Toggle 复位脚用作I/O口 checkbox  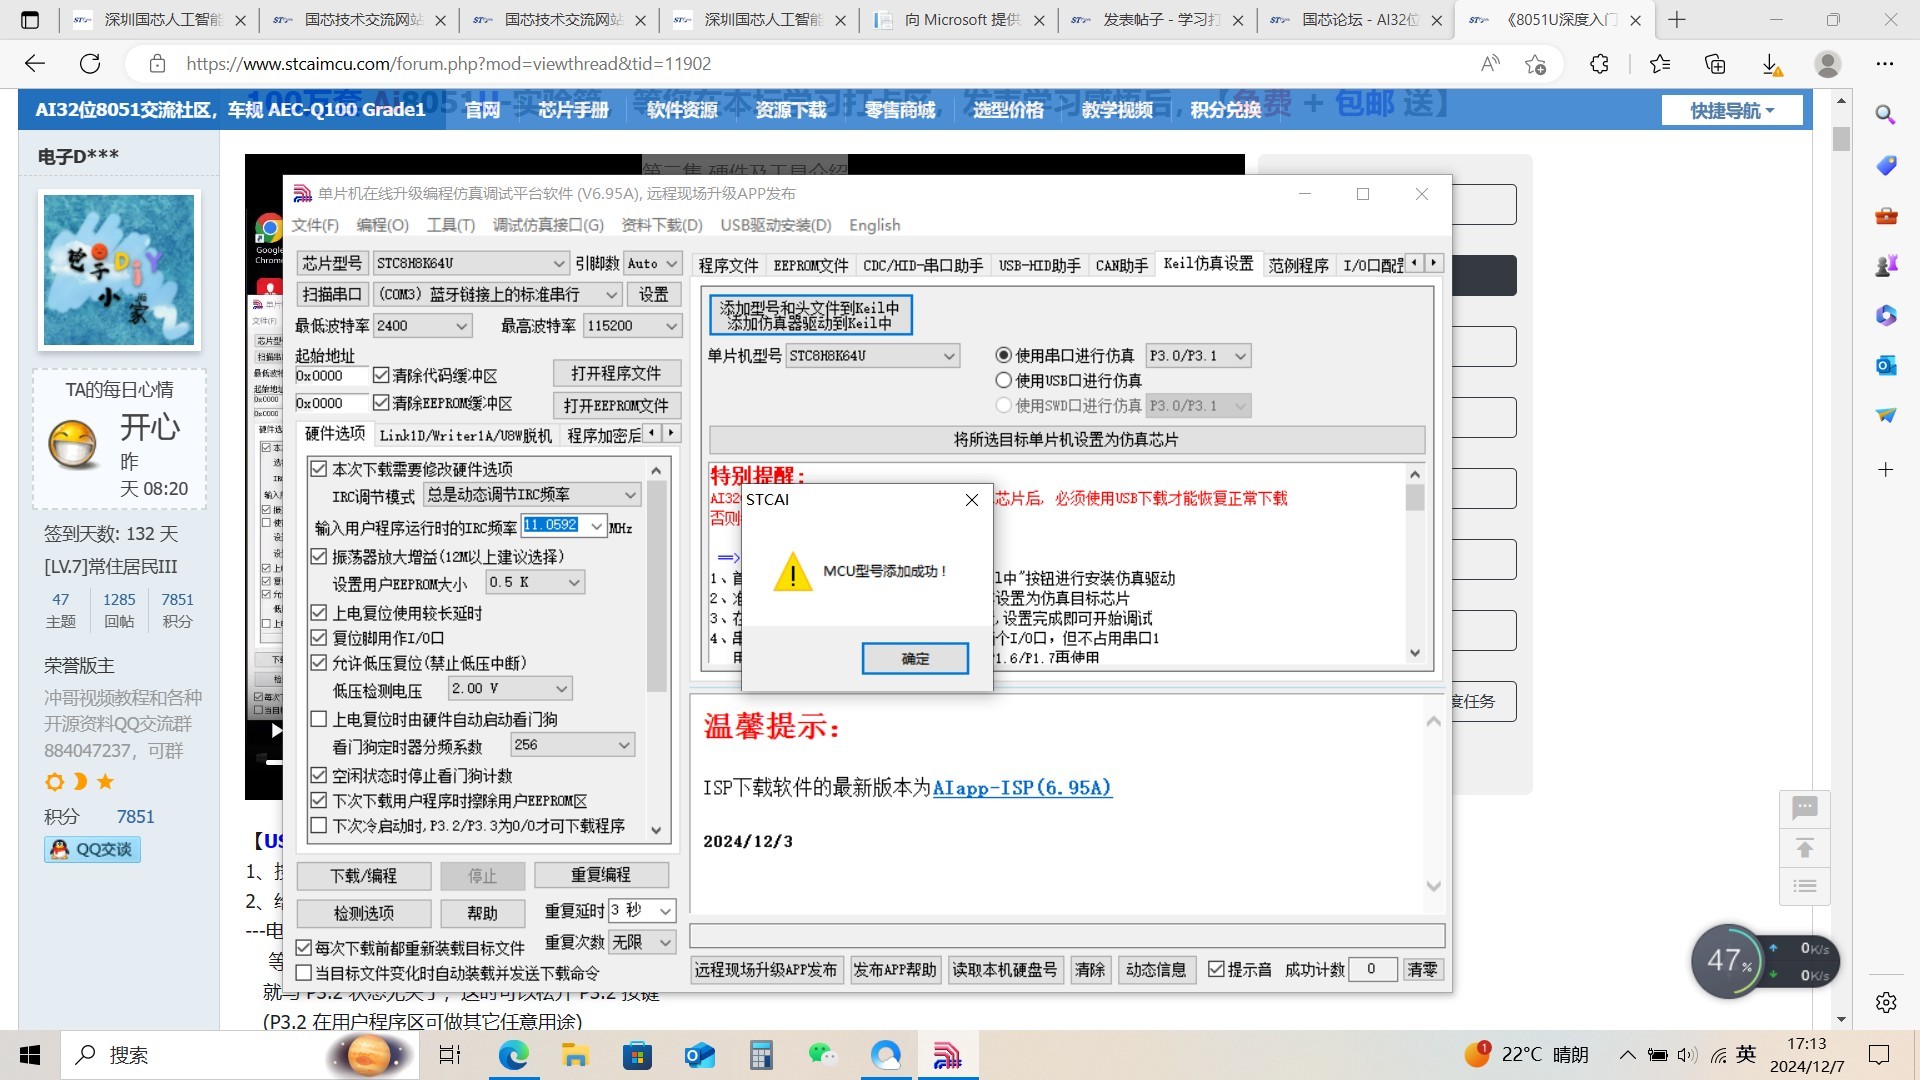(319, 637)
